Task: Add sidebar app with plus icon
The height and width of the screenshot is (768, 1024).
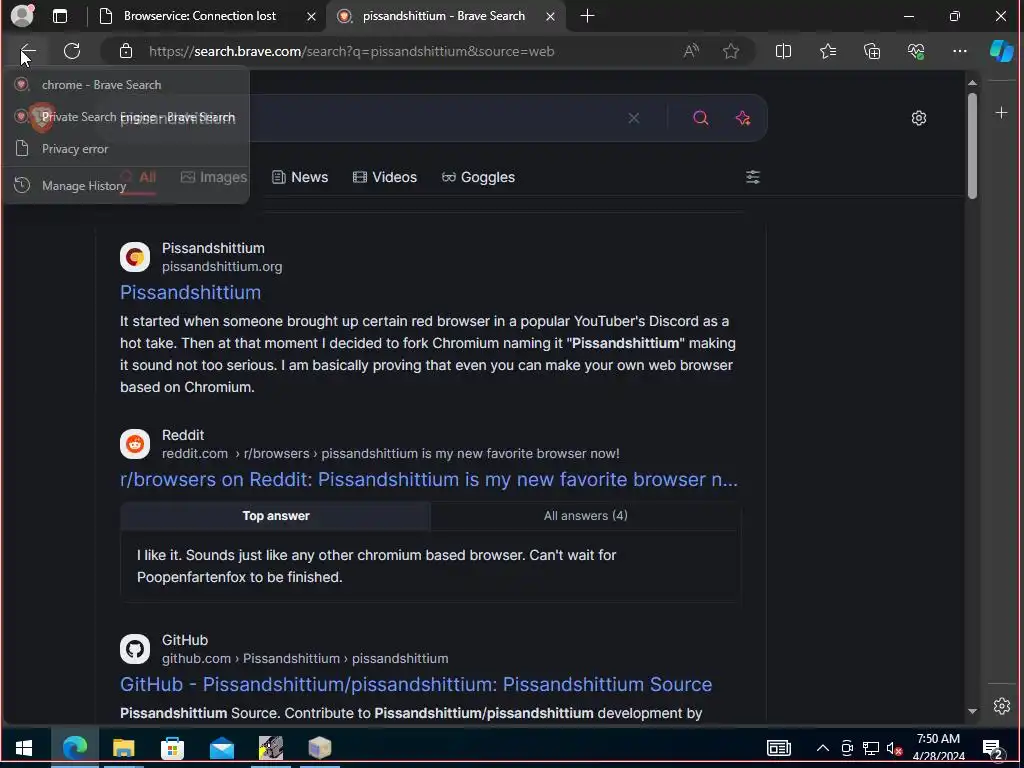Action: [1001, 113]
